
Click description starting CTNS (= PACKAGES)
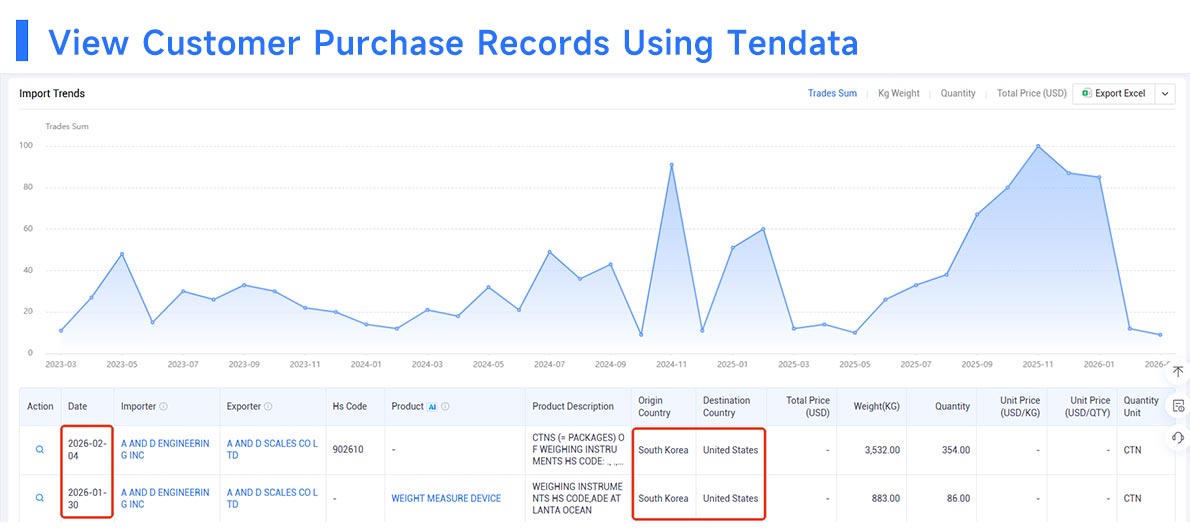578,450
